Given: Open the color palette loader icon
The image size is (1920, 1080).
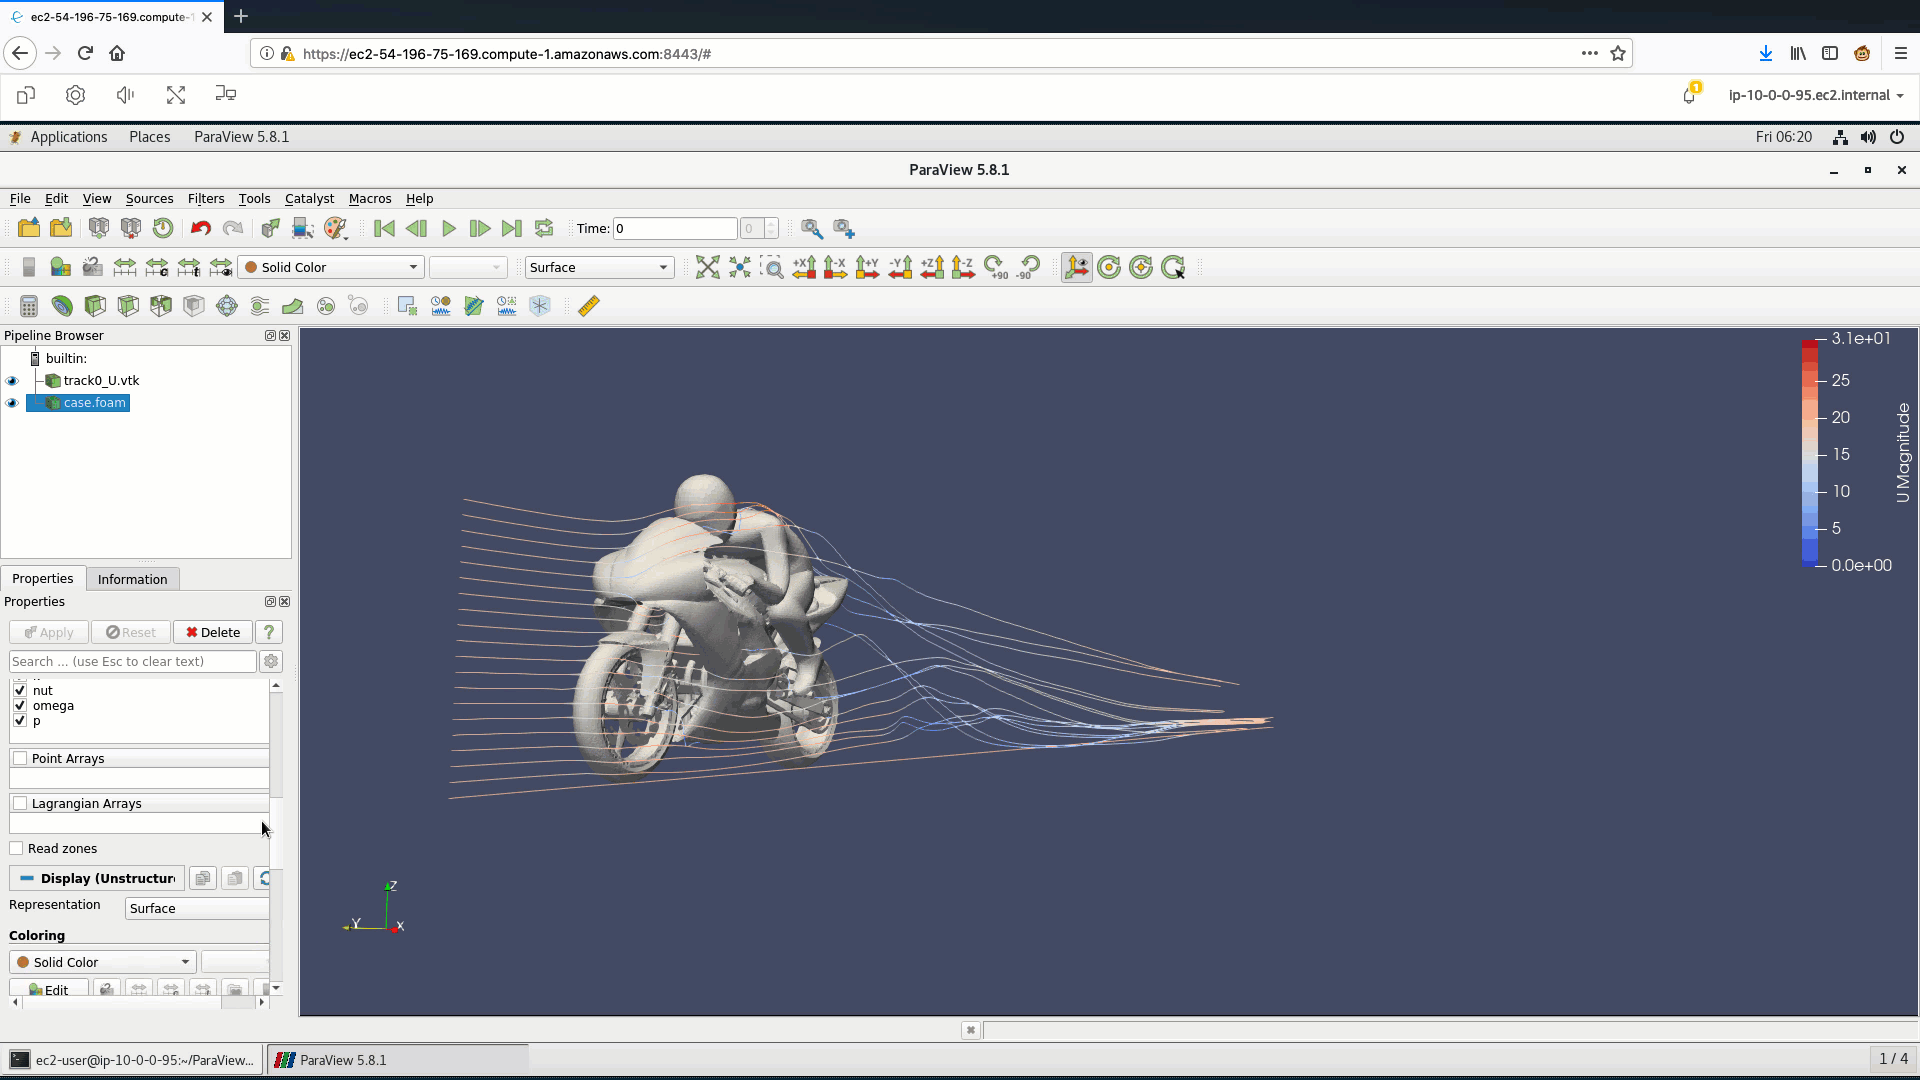Looking at the screenshot, I should tap(335, 229).
